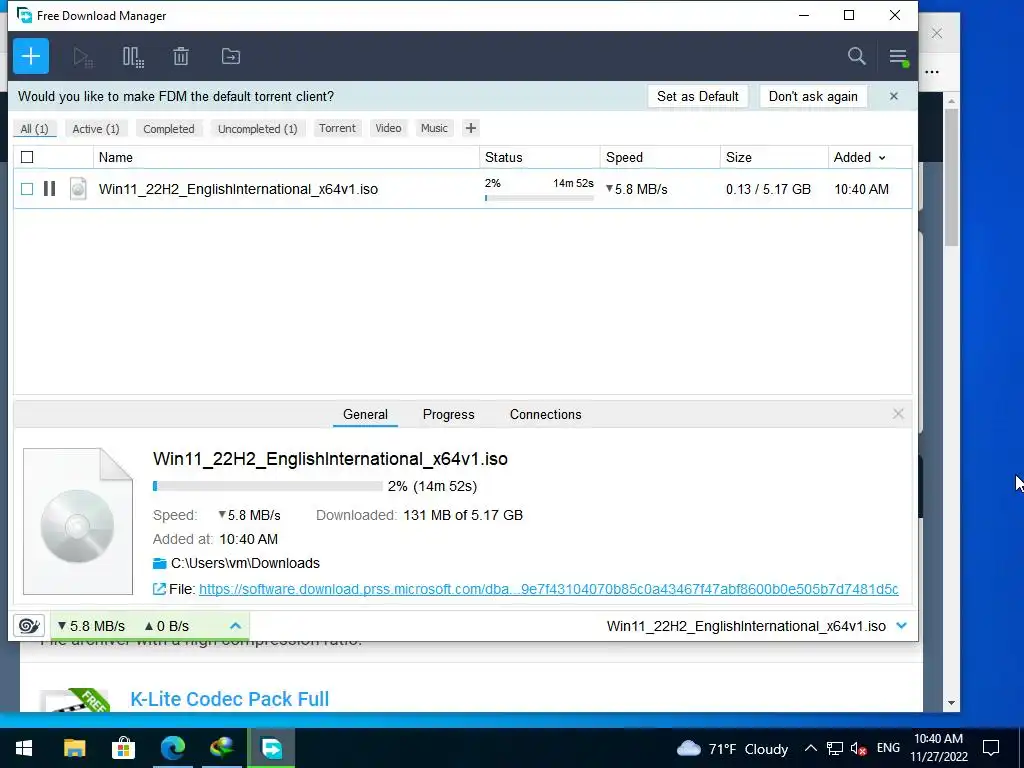
Task: Sort by Added column dropdown arrow
Action: (882, 157)
